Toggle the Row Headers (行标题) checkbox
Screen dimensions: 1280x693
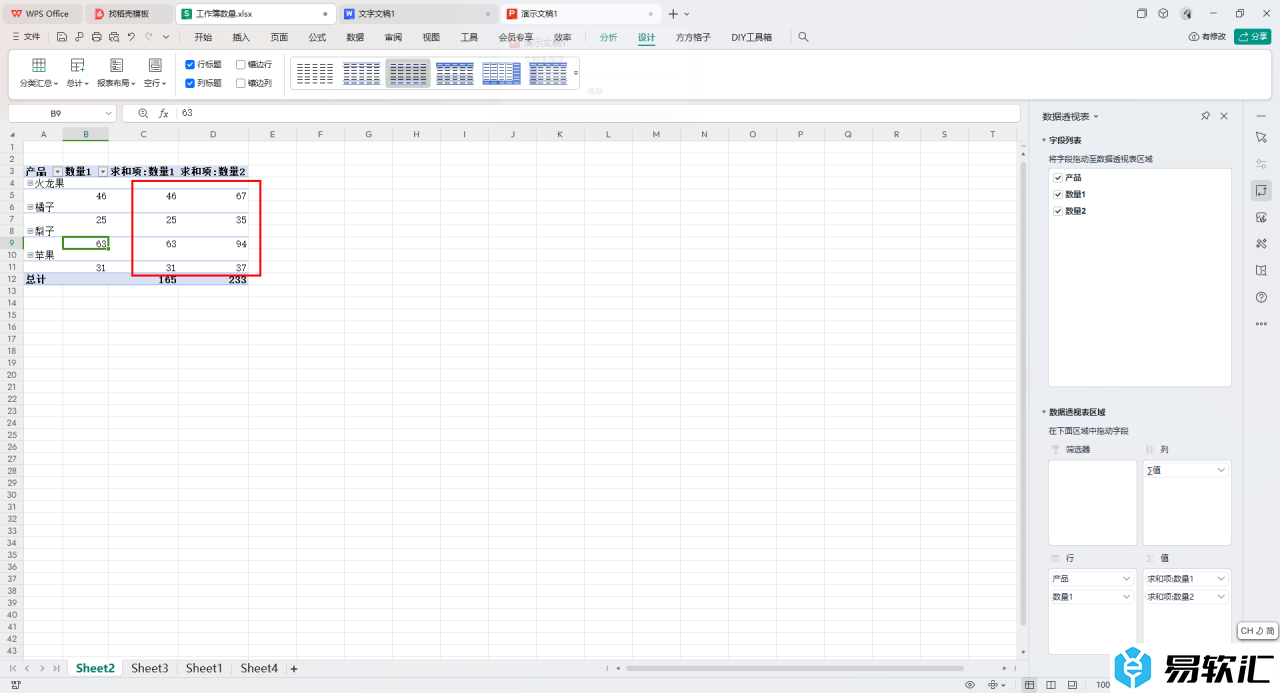(x=190, y=64)
